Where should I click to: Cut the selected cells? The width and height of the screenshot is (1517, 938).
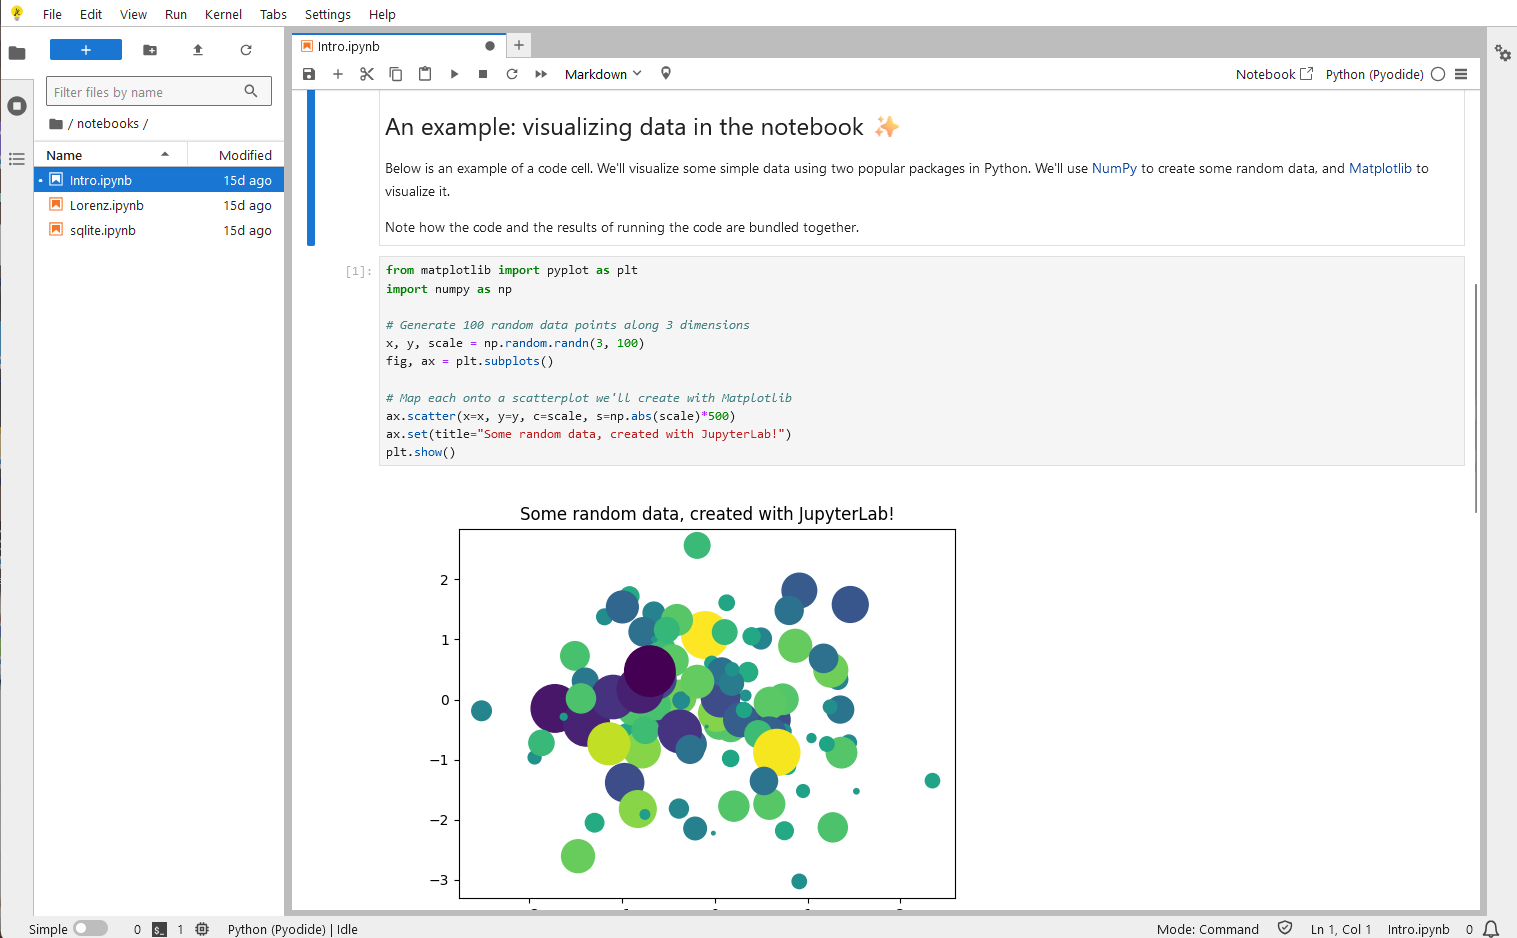[366, 73]
